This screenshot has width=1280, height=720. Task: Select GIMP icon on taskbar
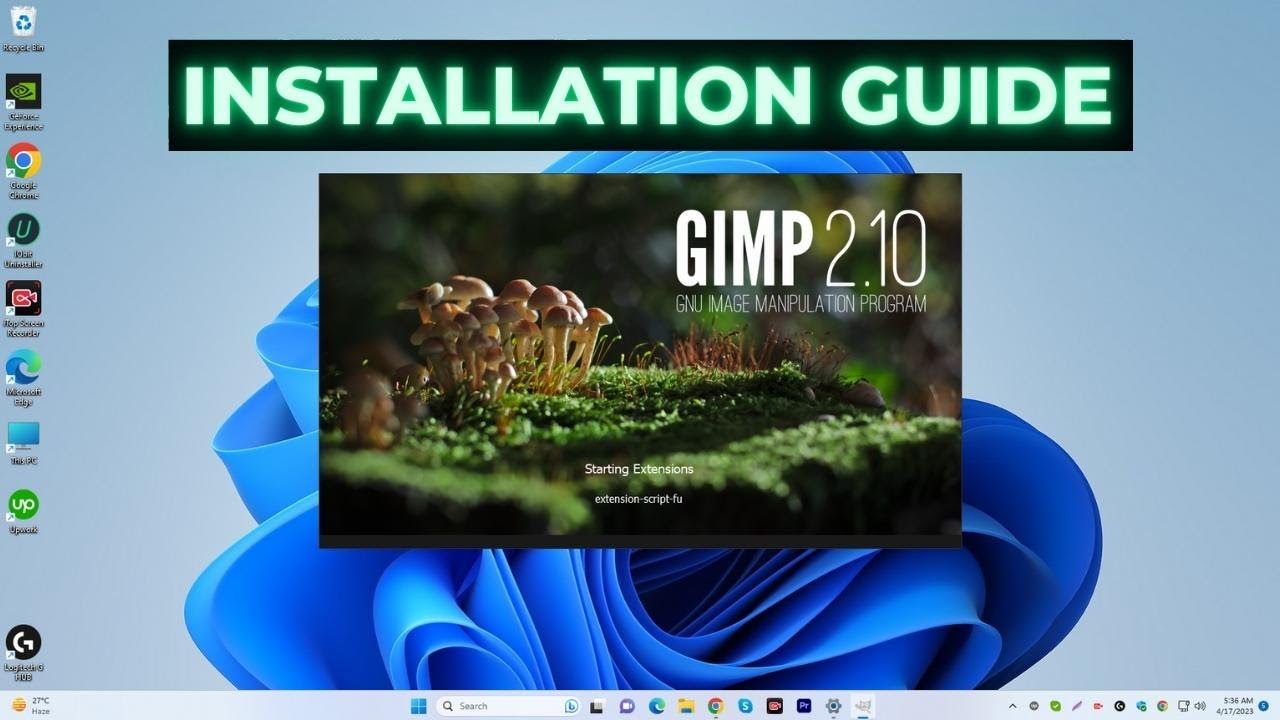[x=864, y=706]
